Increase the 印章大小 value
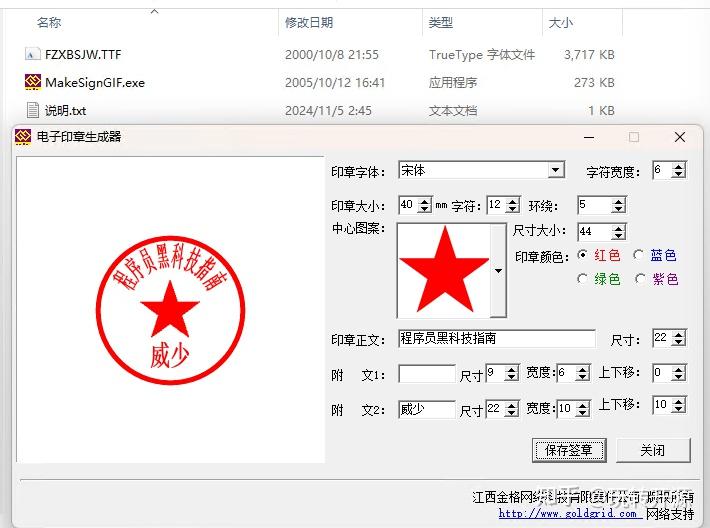The image size is (710, 528). click(424, 201)
